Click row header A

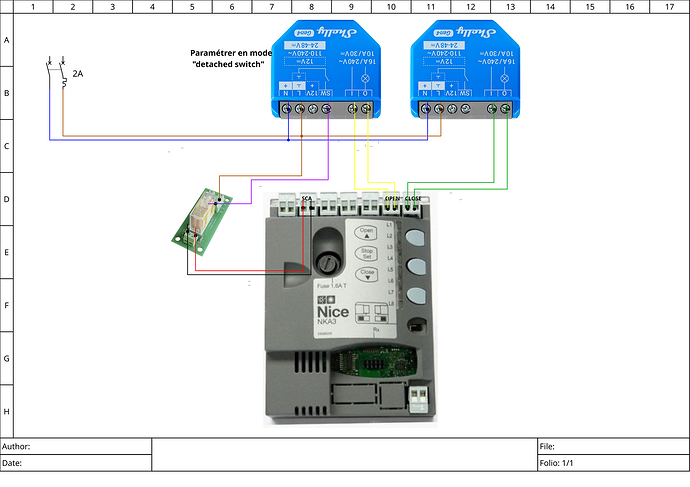[x=7, y=40]
